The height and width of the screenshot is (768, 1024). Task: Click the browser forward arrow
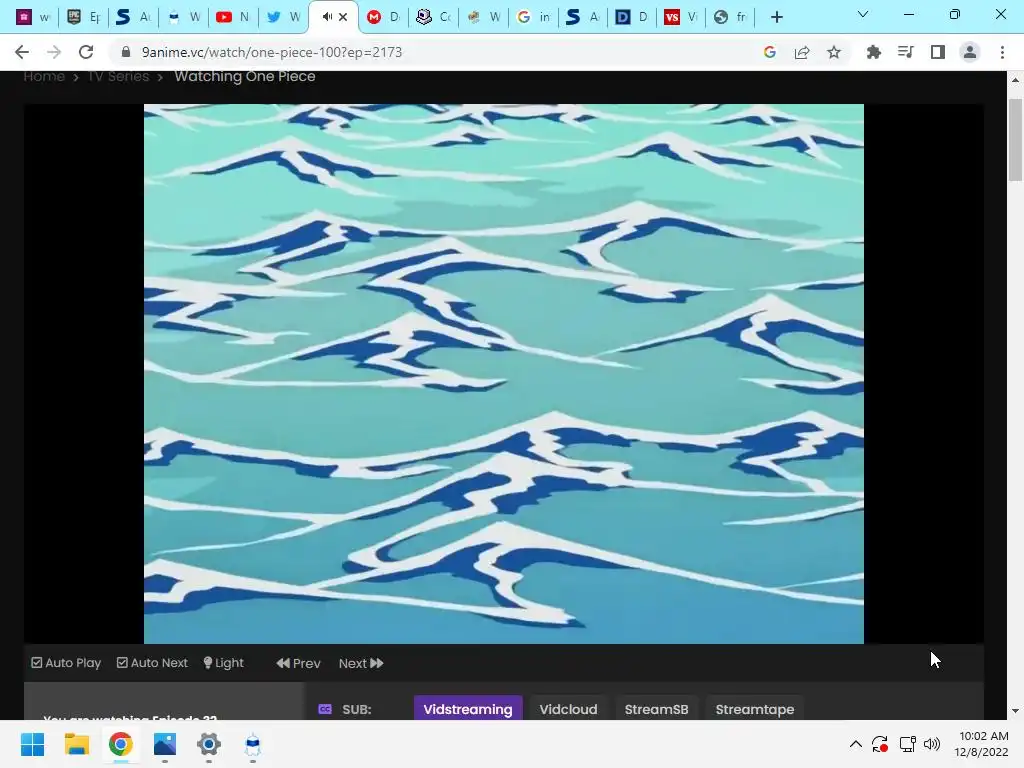click(x=54, y=52)
